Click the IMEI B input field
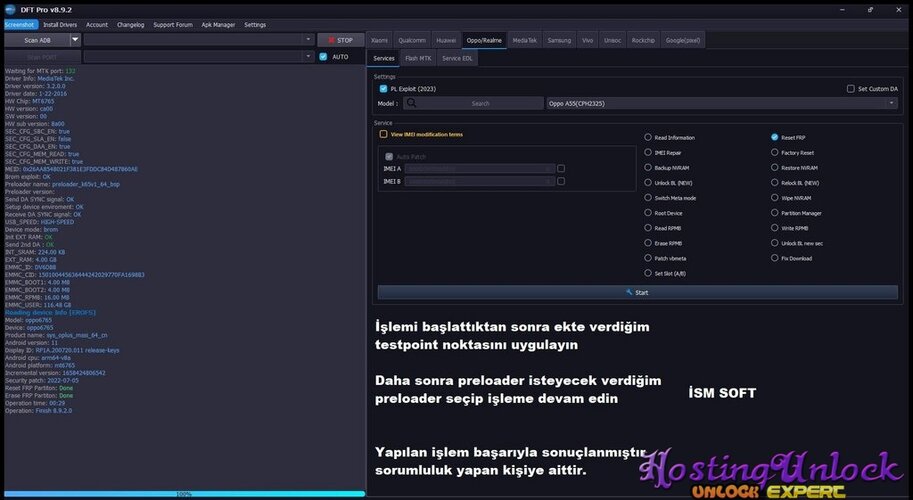Screen dimensions: 913x500 point(479,182)
